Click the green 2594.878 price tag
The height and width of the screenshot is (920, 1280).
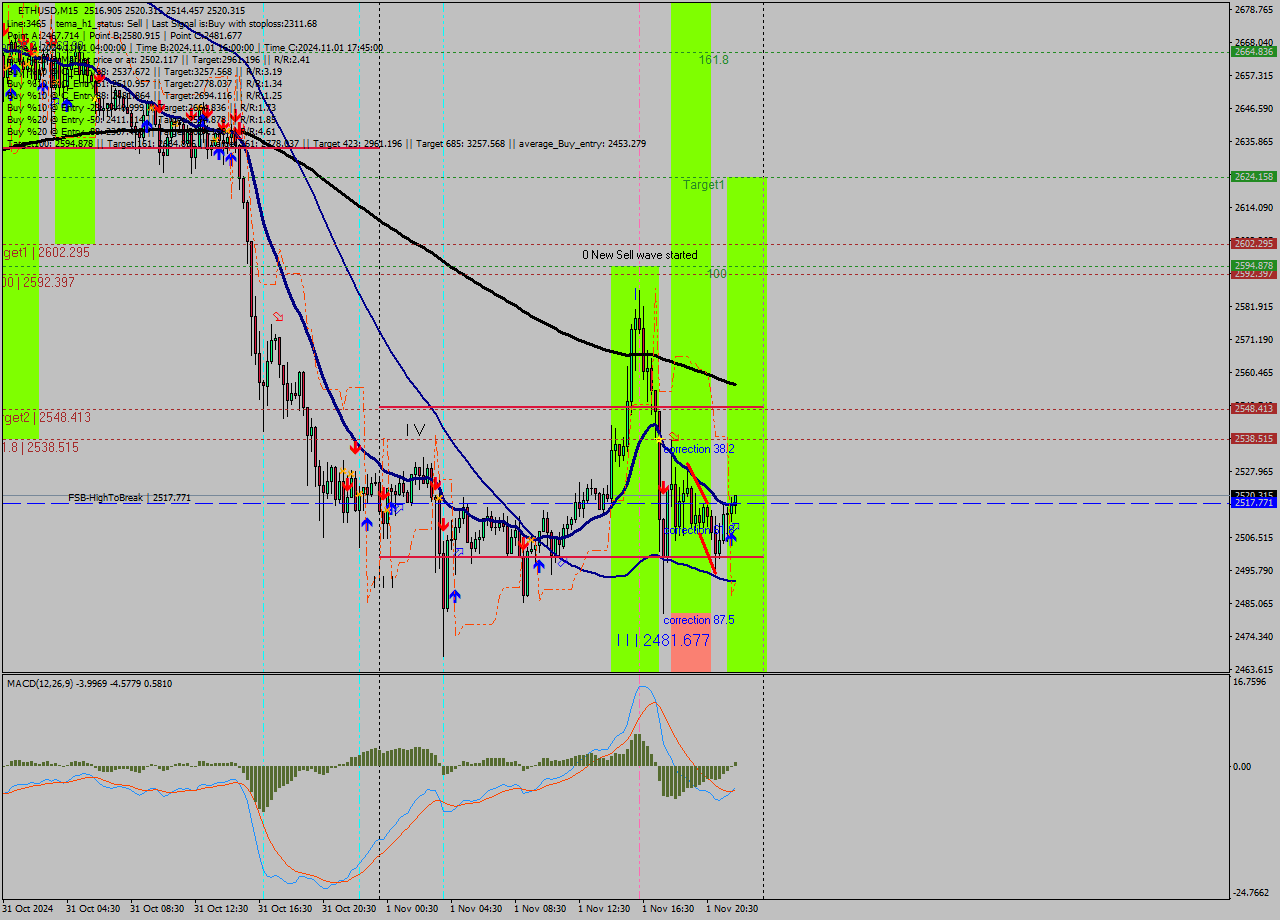(x=1252, y=265)
